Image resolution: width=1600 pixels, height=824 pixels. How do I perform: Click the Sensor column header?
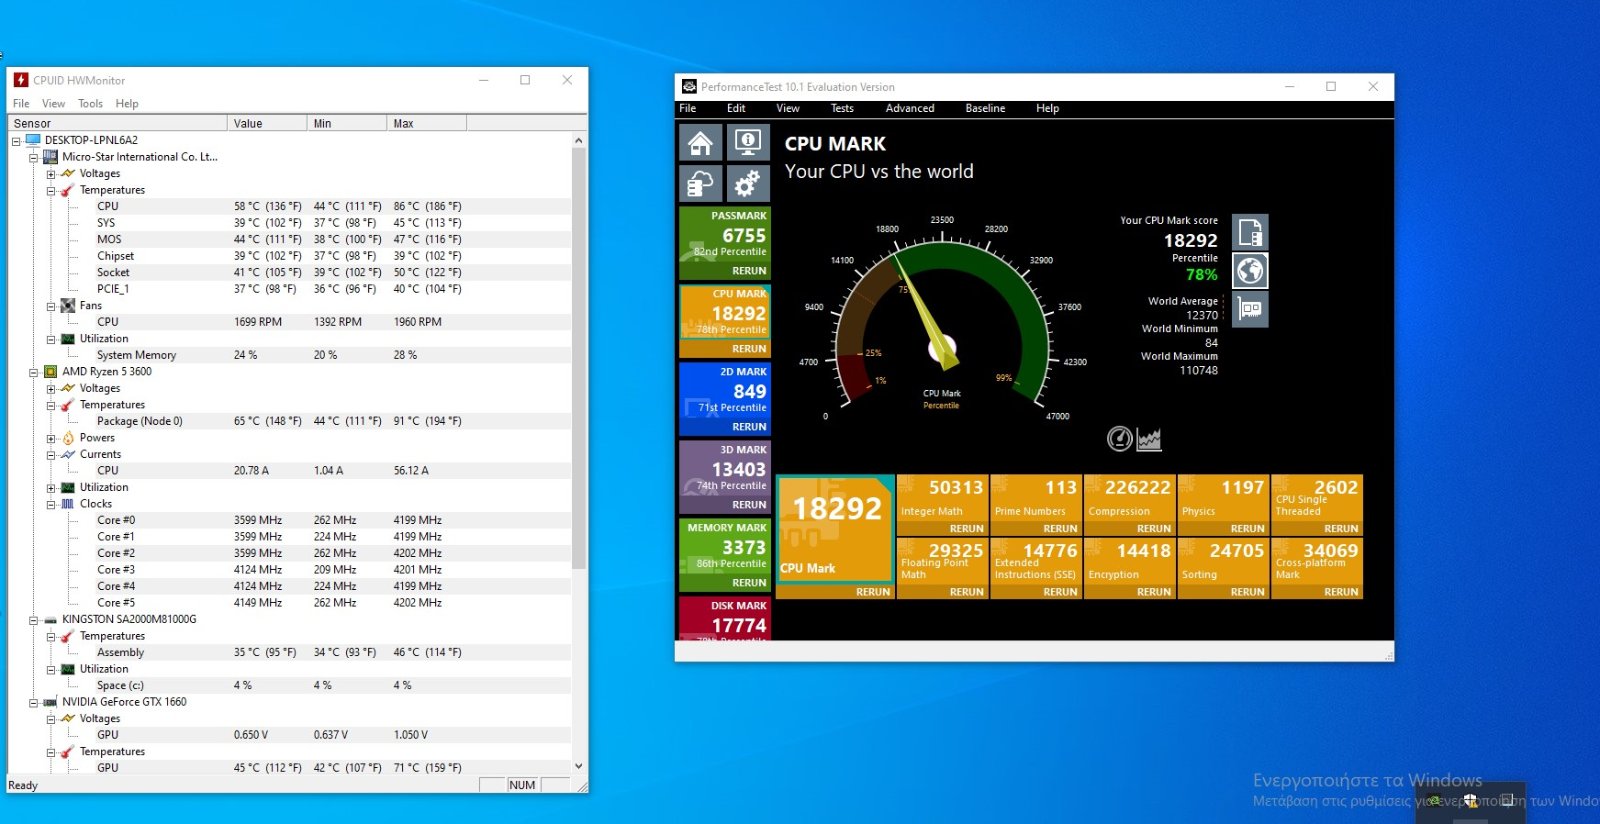pyautogui.click(x=118, y=123)
